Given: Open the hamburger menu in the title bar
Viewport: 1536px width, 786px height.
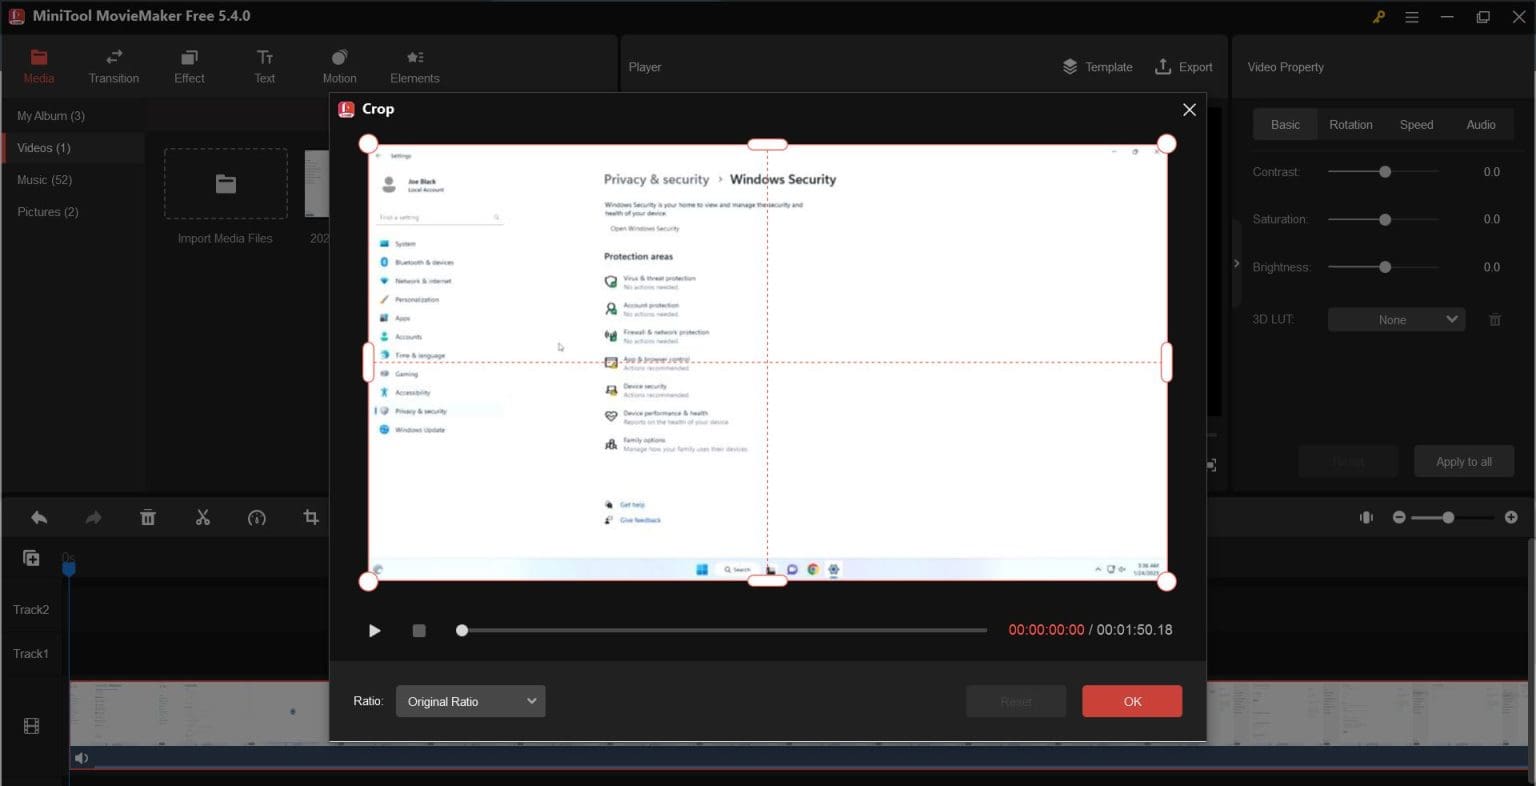Looking at the screenshot, I should pos(1411,16).
